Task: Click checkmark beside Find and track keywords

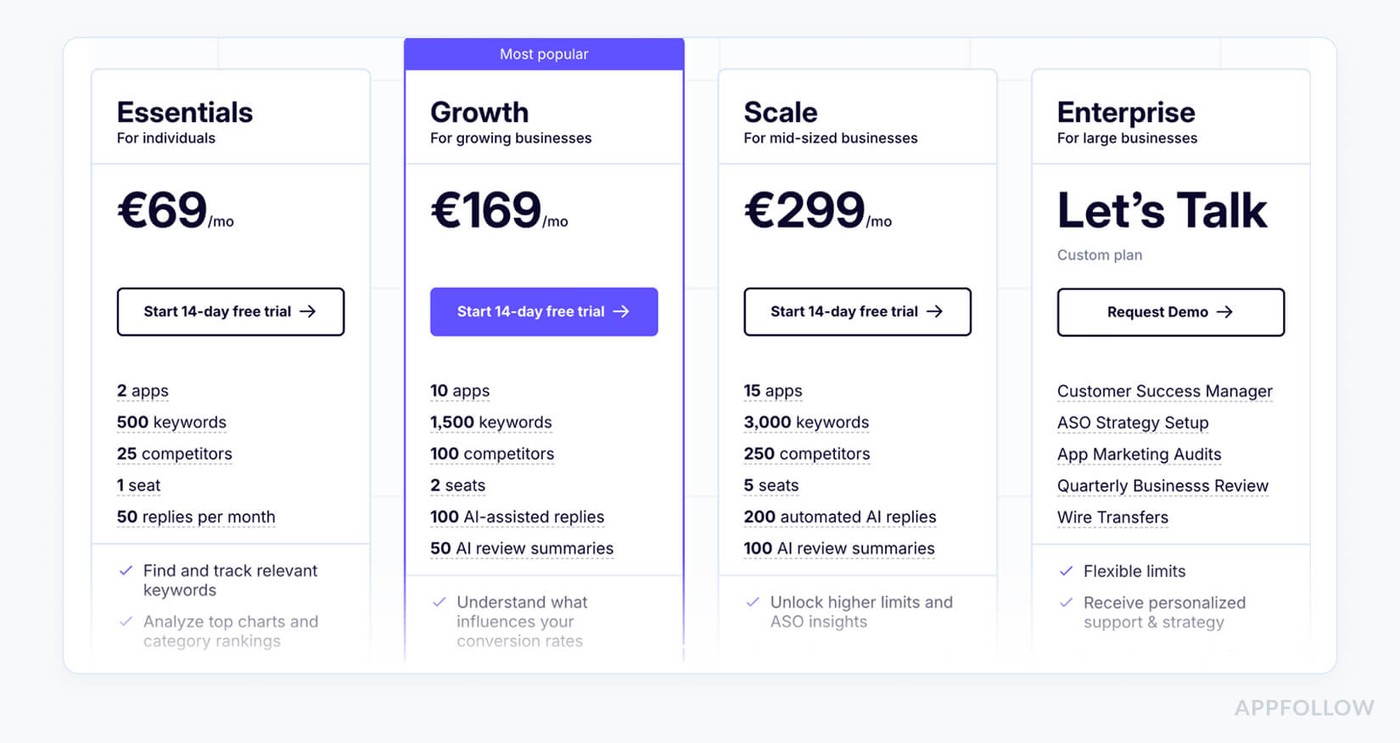Action: pos(126,571)
